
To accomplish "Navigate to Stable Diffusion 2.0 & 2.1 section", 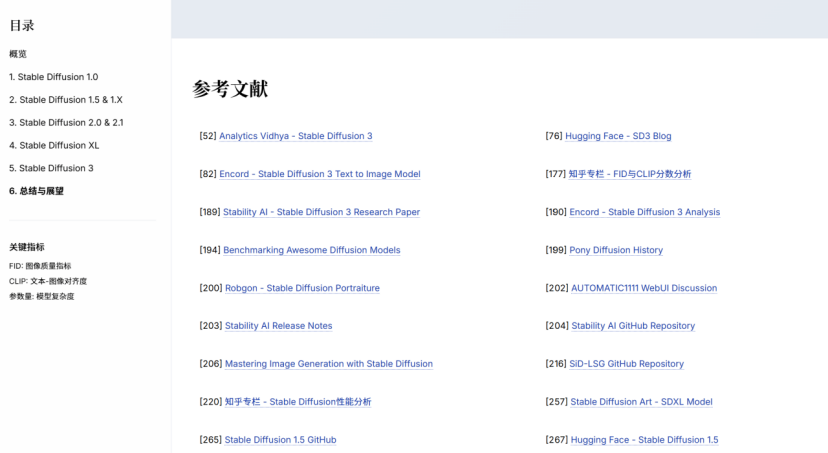I will pos(66,123).
